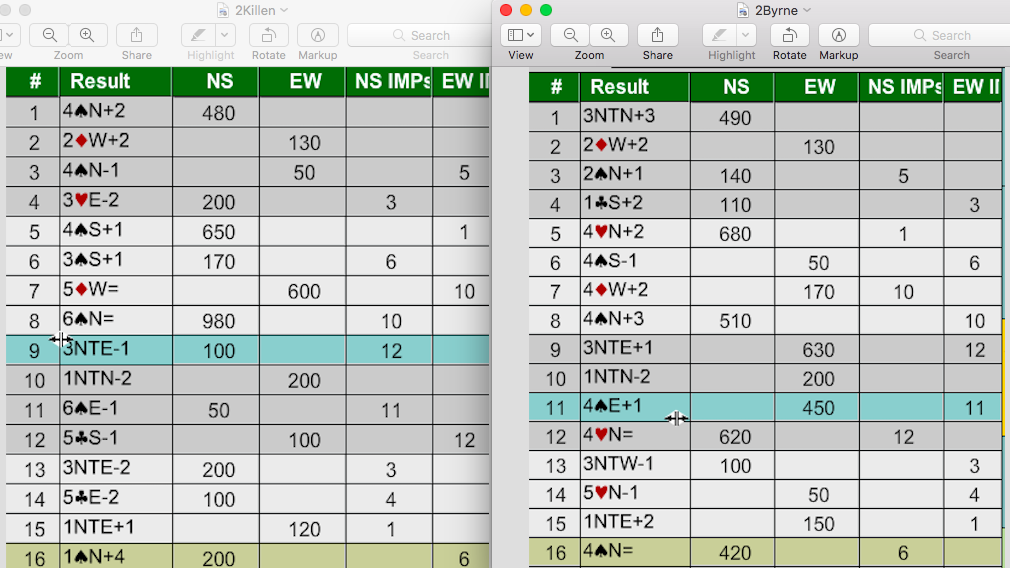Rotate the 2Killen document
The height and width of the screenshot is (568, 1010).
269,35
